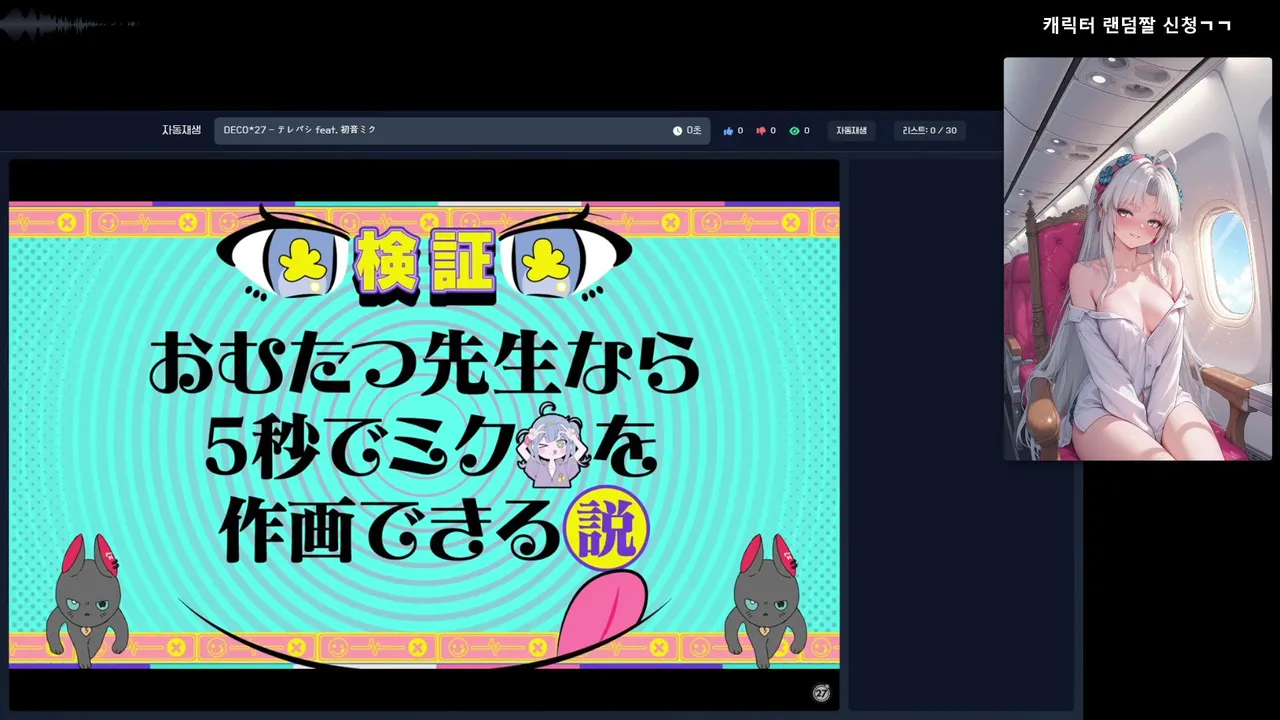Click the thumbs-up like icon
The image size is (1280, 720).
click(728, 131)
